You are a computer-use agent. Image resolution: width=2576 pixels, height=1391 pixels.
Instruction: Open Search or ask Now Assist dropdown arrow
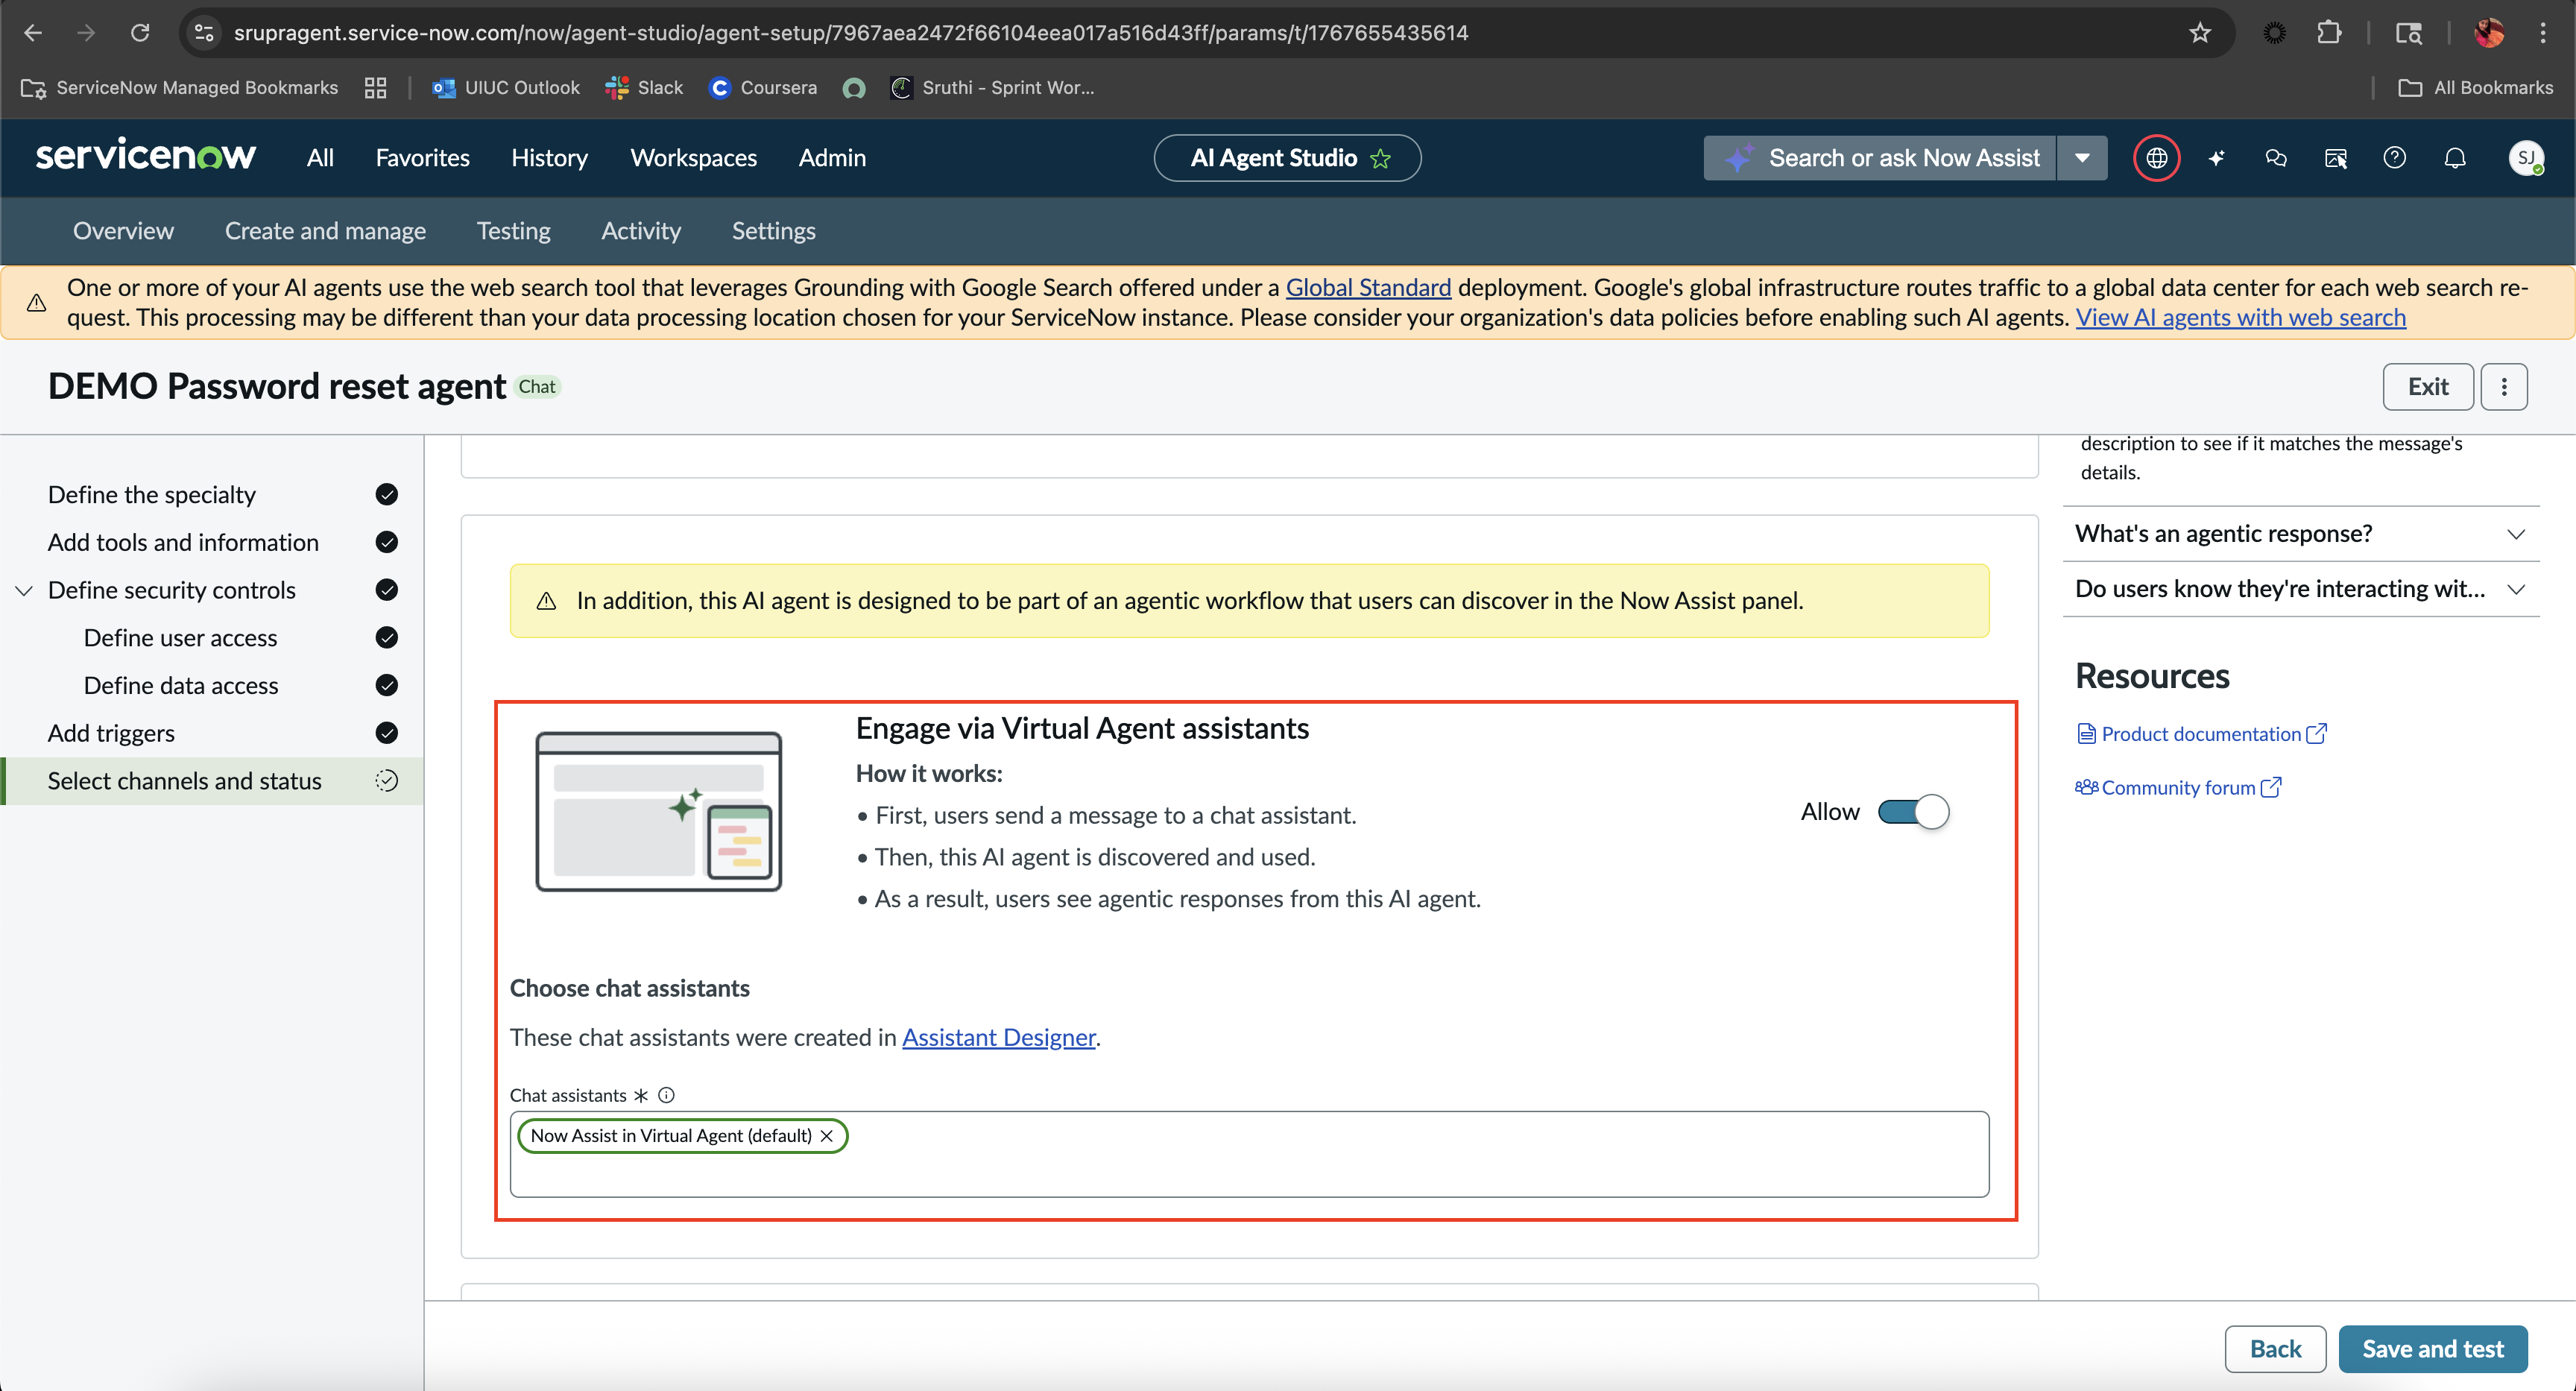(x=2082, y=158)
